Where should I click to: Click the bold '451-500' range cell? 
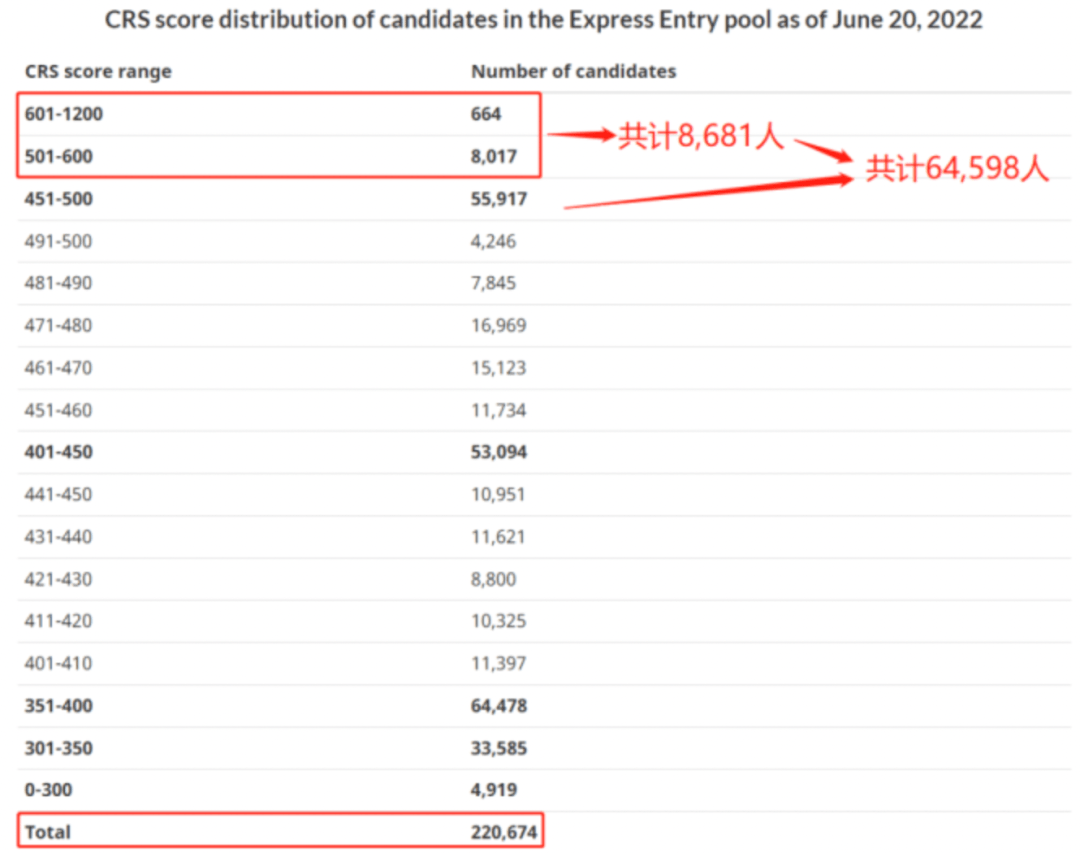click(59, 199)
